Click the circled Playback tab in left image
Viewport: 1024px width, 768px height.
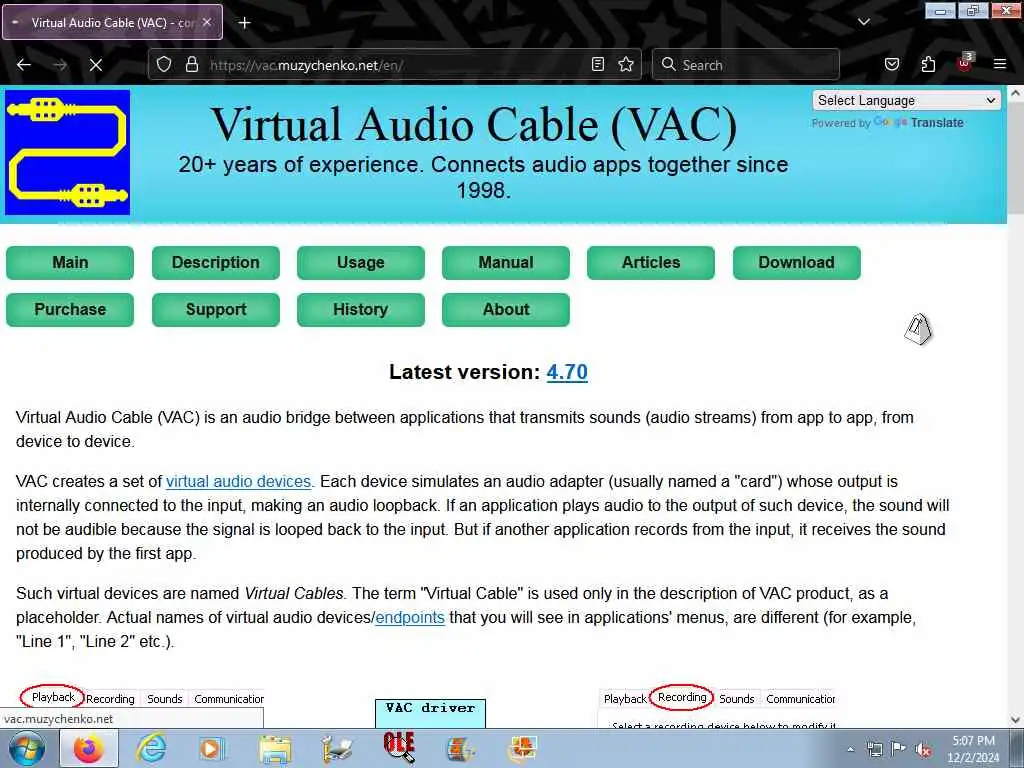53,697
